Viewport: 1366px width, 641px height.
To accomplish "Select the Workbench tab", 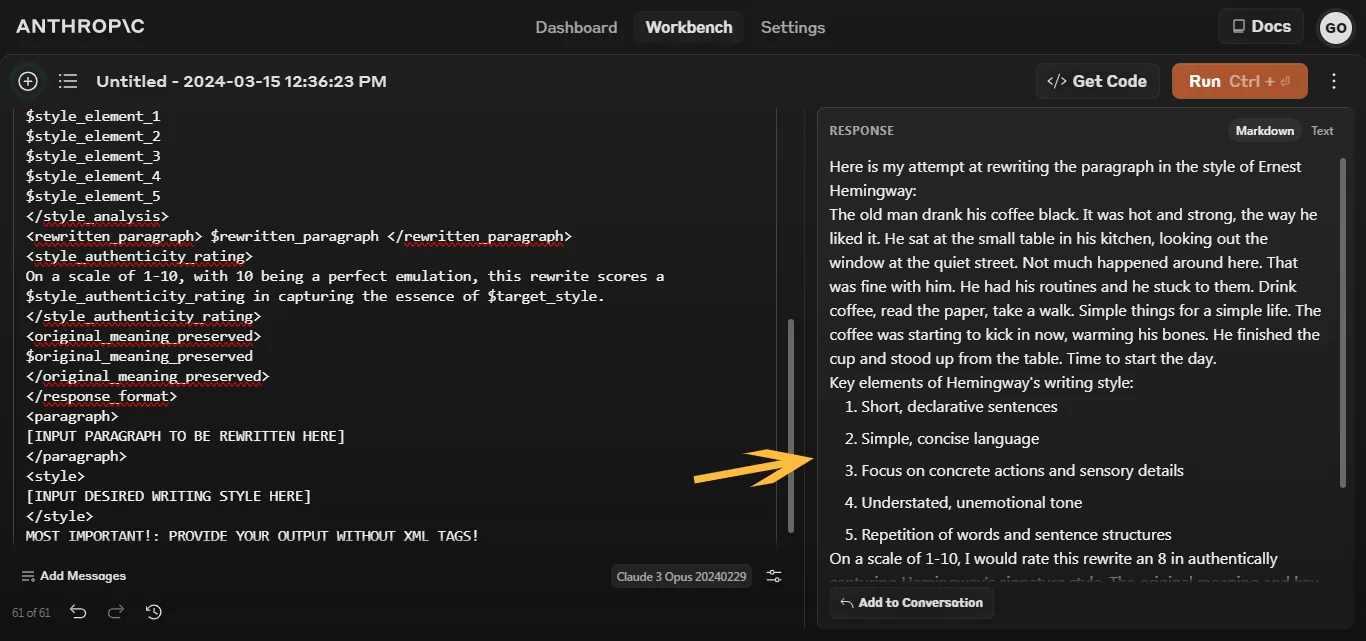I will (689, 27).
